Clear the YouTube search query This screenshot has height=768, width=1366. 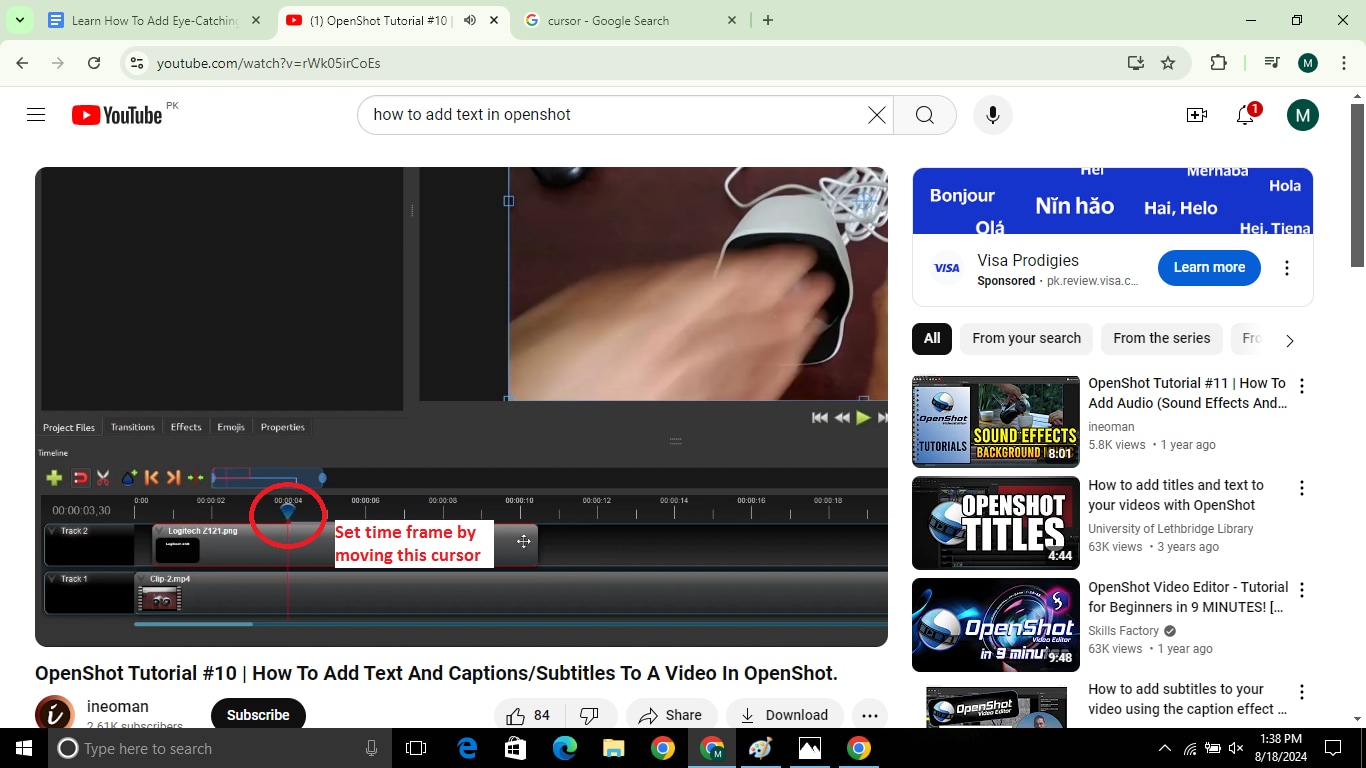pos(876,115)
